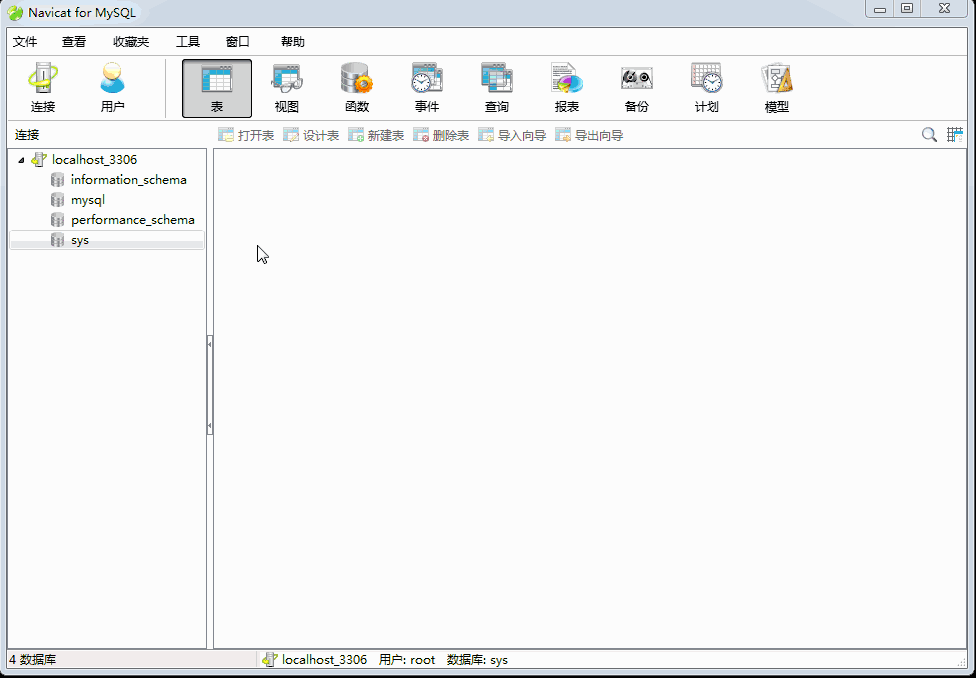Click the sys database cylinder icon
The height and width of the screenshot is (678, 976).
pyautogui.click(x=57, y=240)
